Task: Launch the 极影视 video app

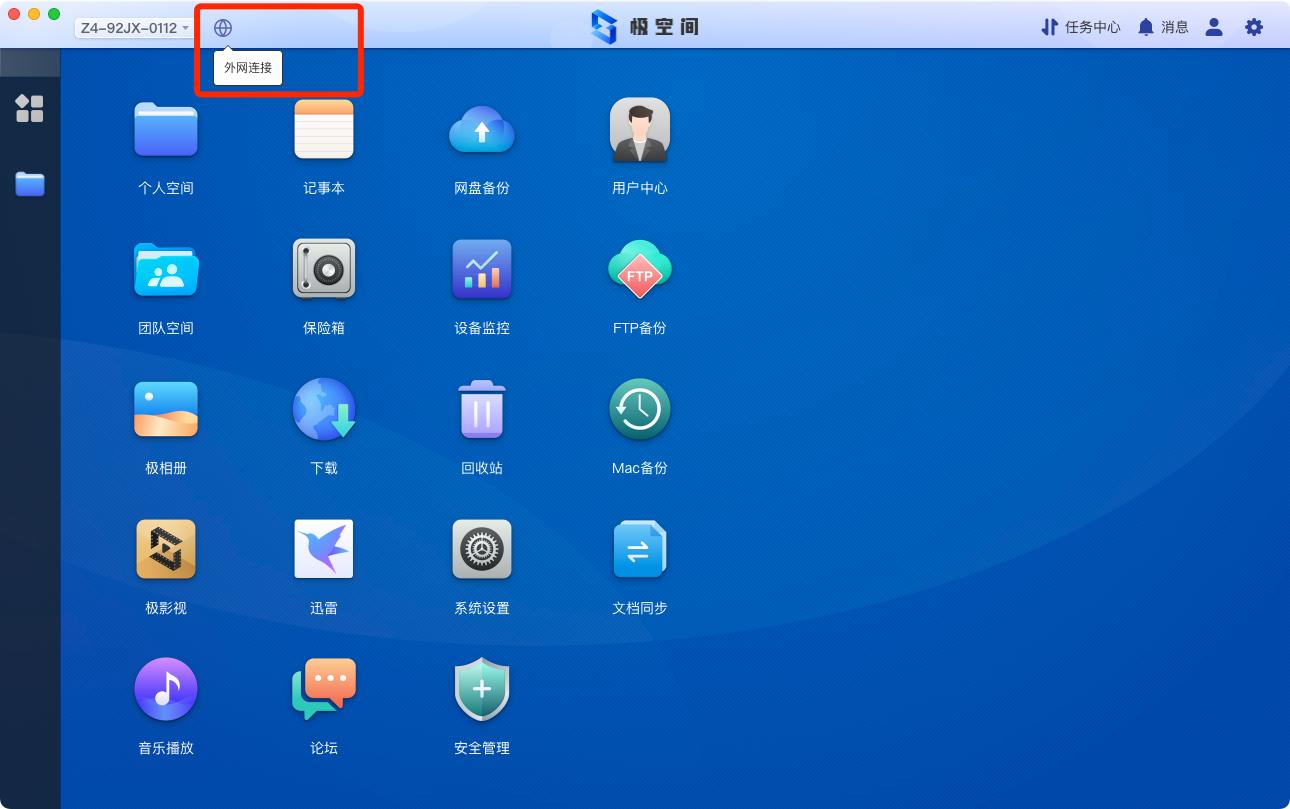Action: pos(166,549)
